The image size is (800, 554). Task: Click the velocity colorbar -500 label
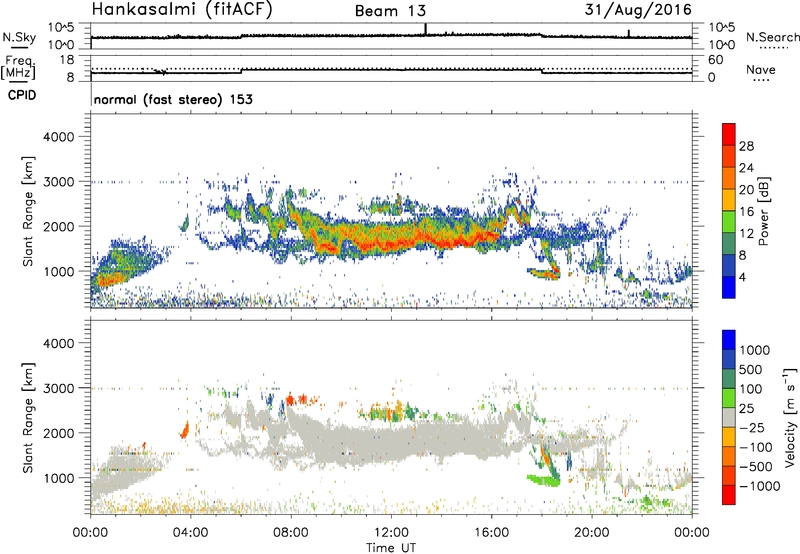[x=755, y=467]
